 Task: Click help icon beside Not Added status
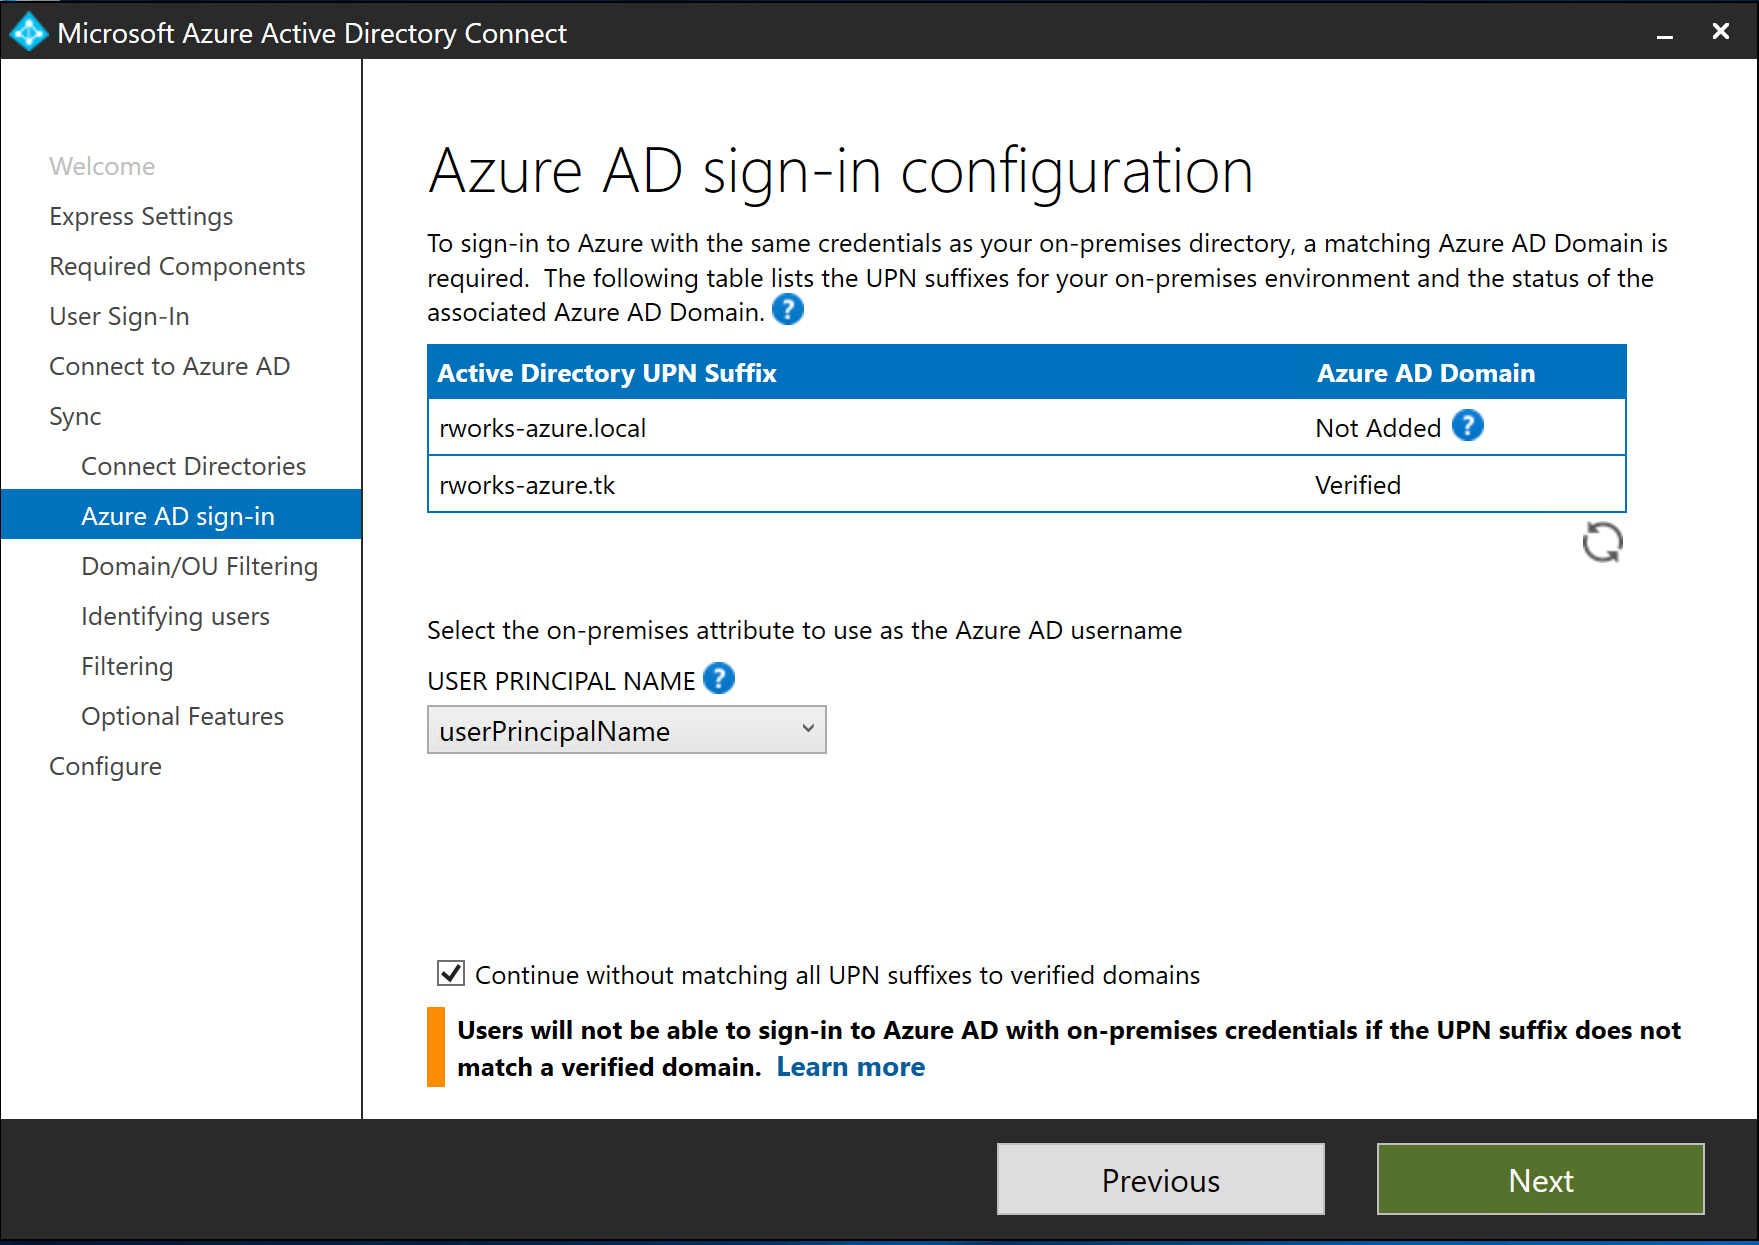(x=1468, y=426)
